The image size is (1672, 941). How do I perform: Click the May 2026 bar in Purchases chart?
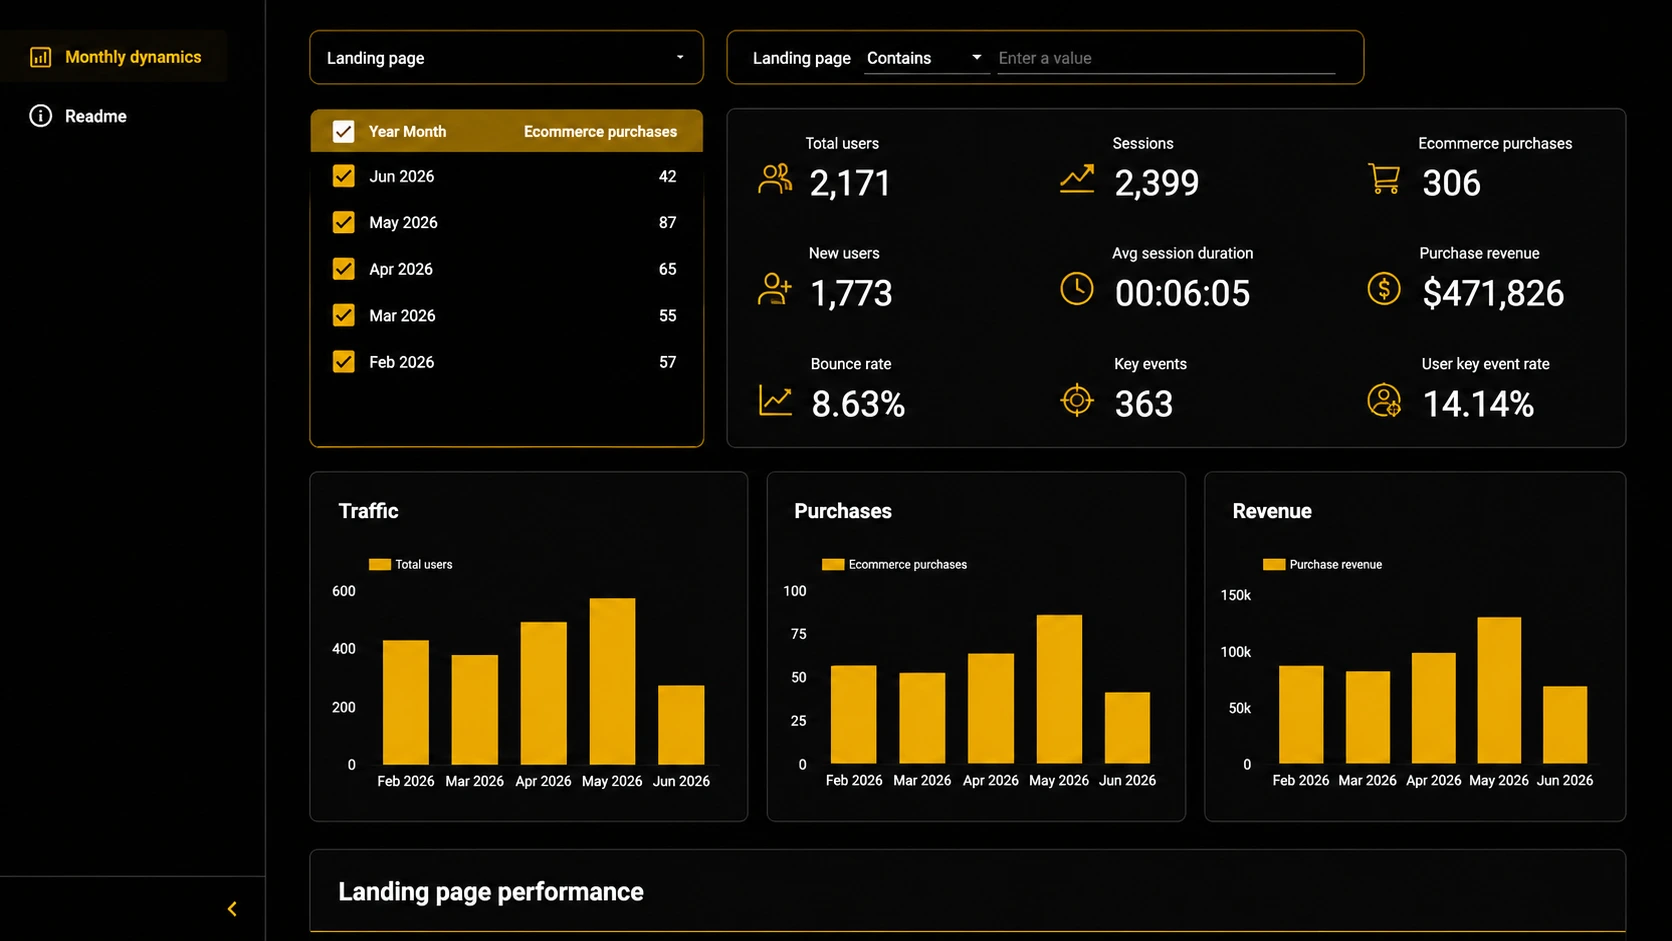(1059, 690)
